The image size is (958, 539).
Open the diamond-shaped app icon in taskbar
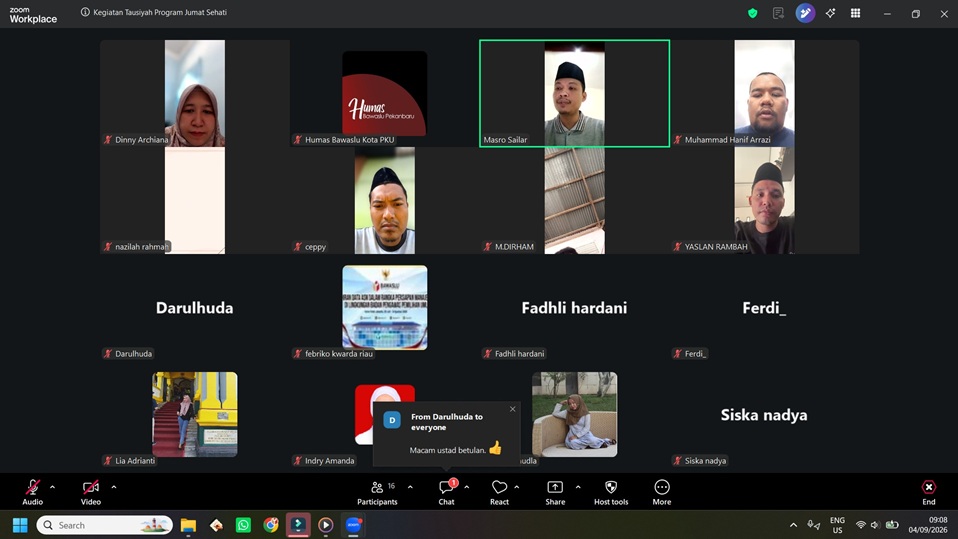(216, 525)
